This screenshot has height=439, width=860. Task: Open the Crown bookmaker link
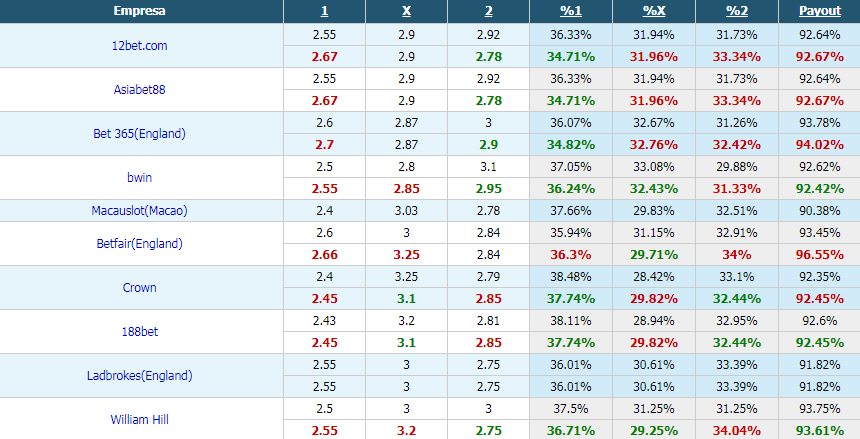point(139,288)
